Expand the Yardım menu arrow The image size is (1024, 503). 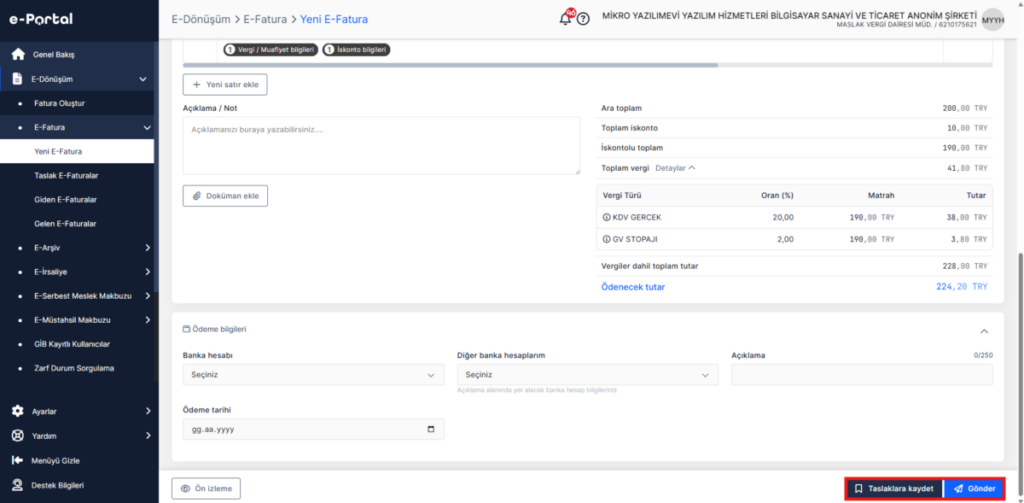148,436
